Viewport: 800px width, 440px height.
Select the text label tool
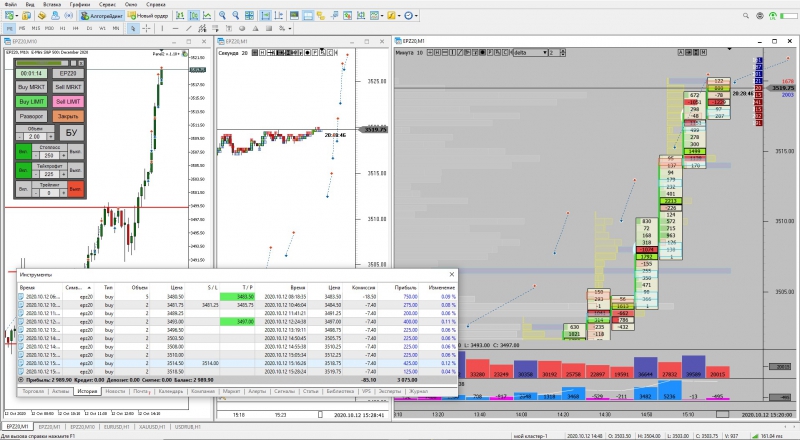click(229, 29)
